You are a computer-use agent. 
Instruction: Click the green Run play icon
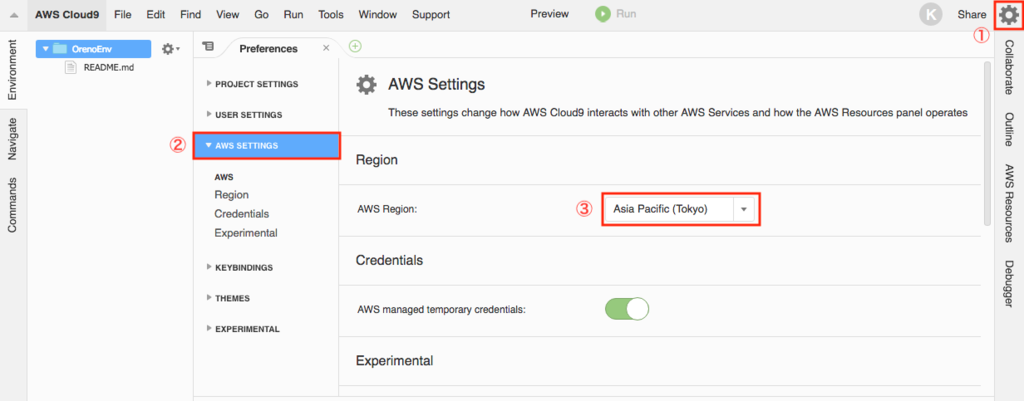603,15
